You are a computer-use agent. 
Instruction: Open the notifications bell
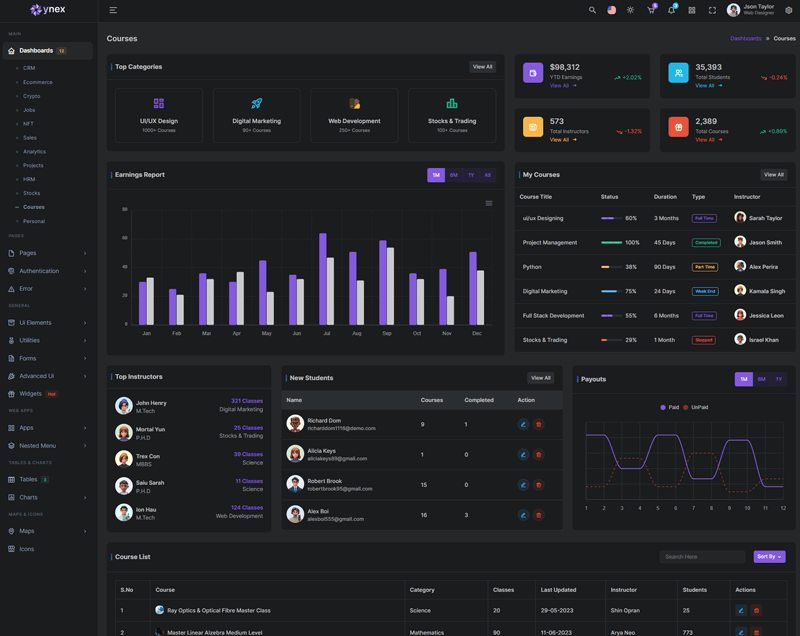(671, 10)
